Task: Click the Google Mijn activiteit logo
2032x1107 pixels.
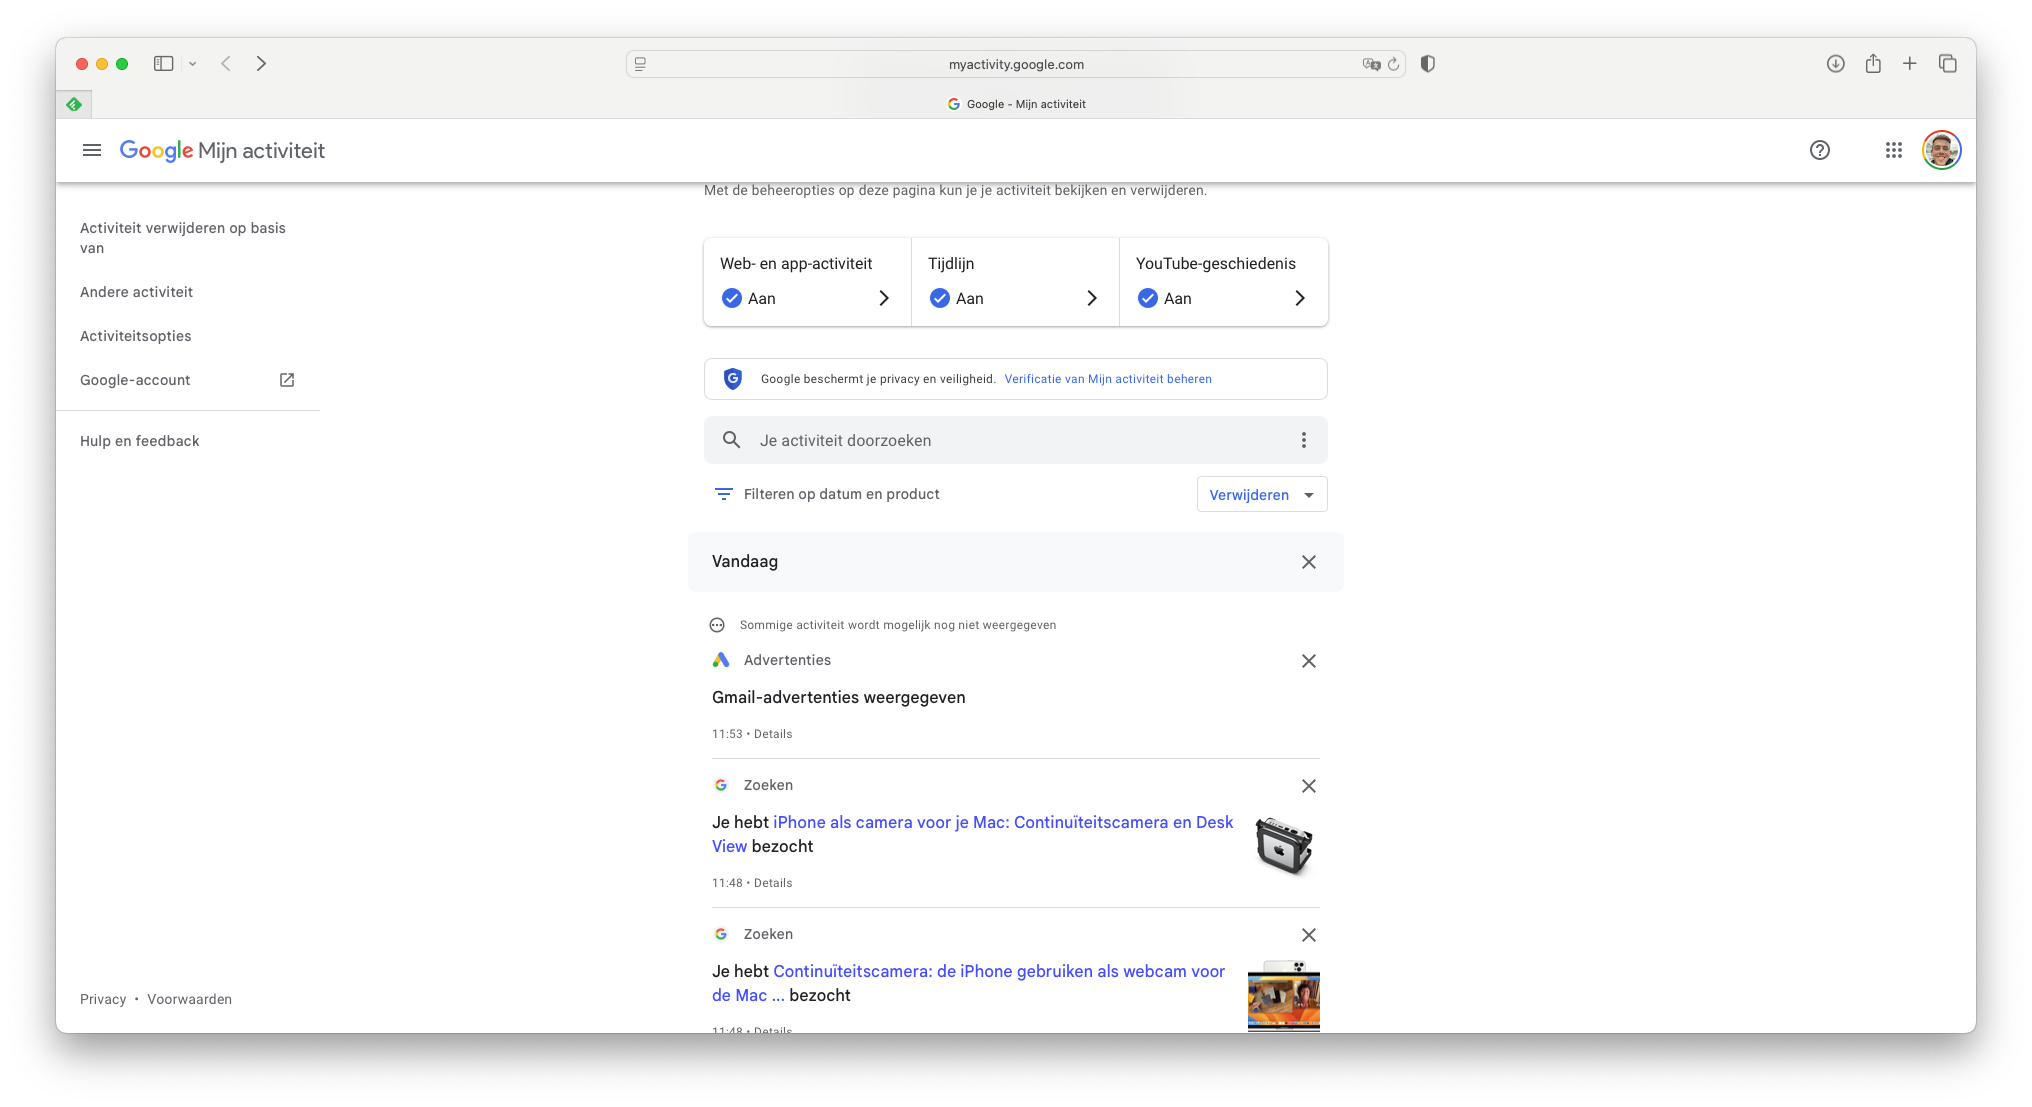Action: 222,150
